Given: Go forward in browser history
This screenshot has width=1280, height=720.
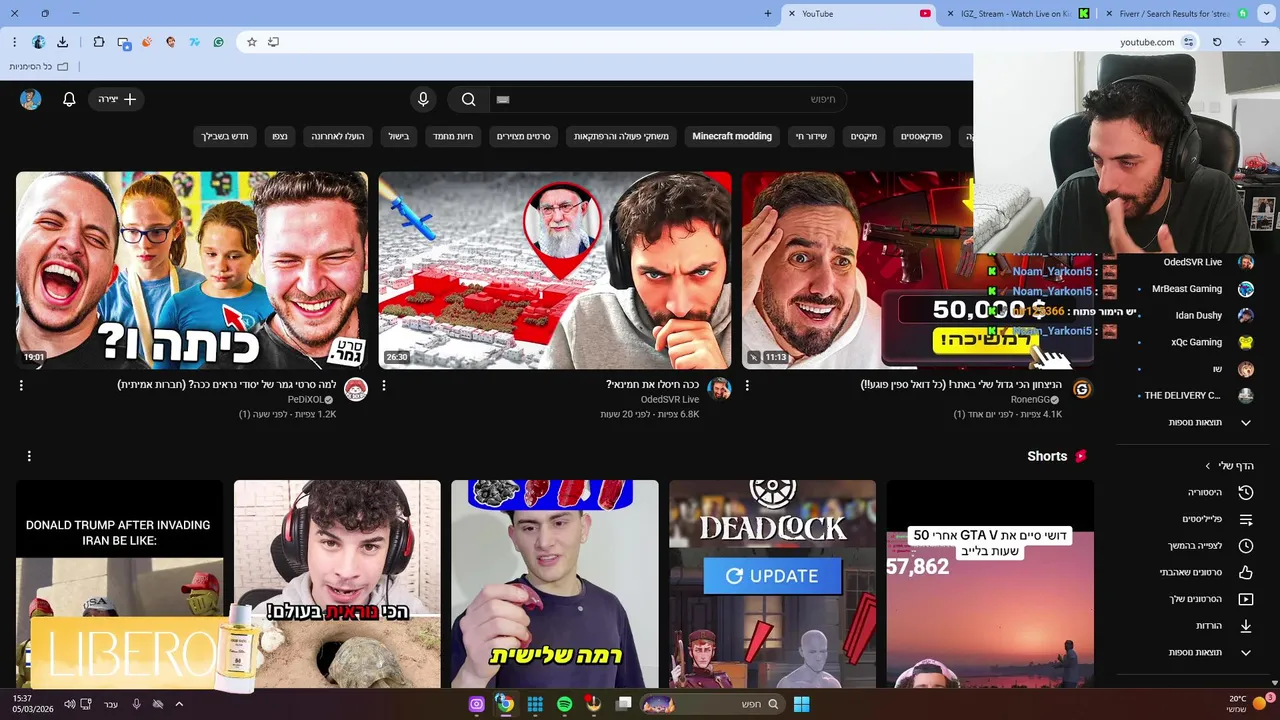Looking at the screenshot, I should [1265, 42].
